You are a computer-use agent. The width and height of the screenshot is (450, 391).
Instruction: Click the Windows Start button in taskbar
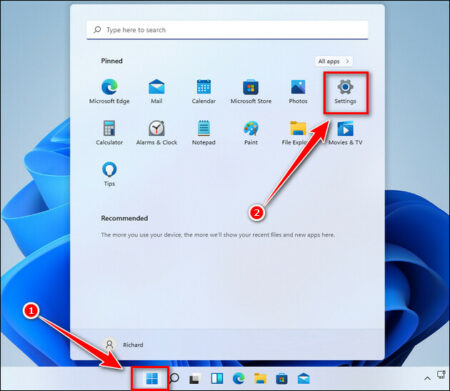152,379
